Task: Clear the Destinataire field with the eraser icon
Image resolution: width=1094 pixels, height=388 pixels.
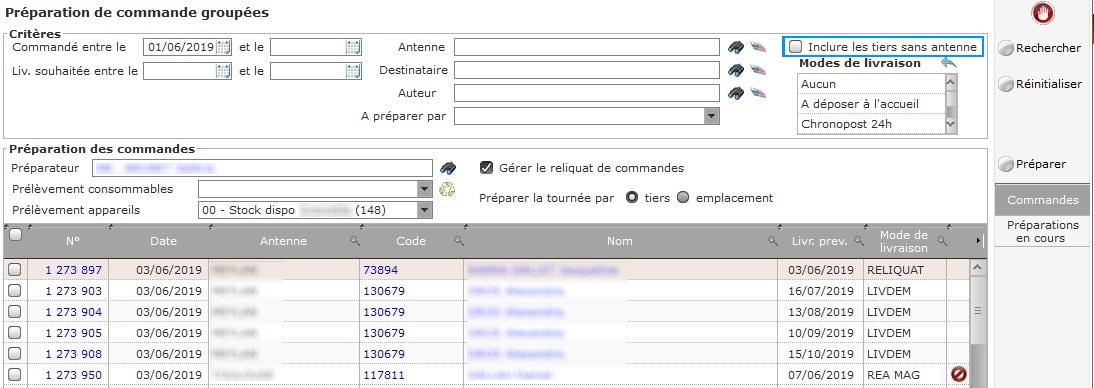Action: tap(758, 70)
